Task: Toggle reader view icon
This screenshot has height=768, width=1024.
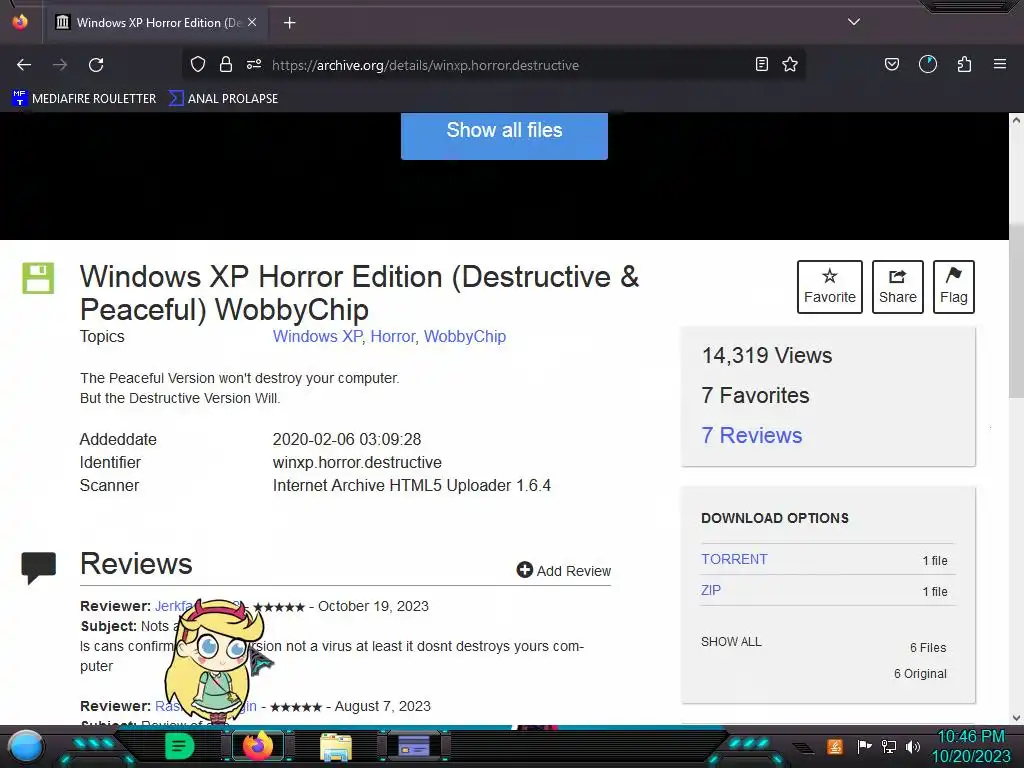Action: [761, 64]
